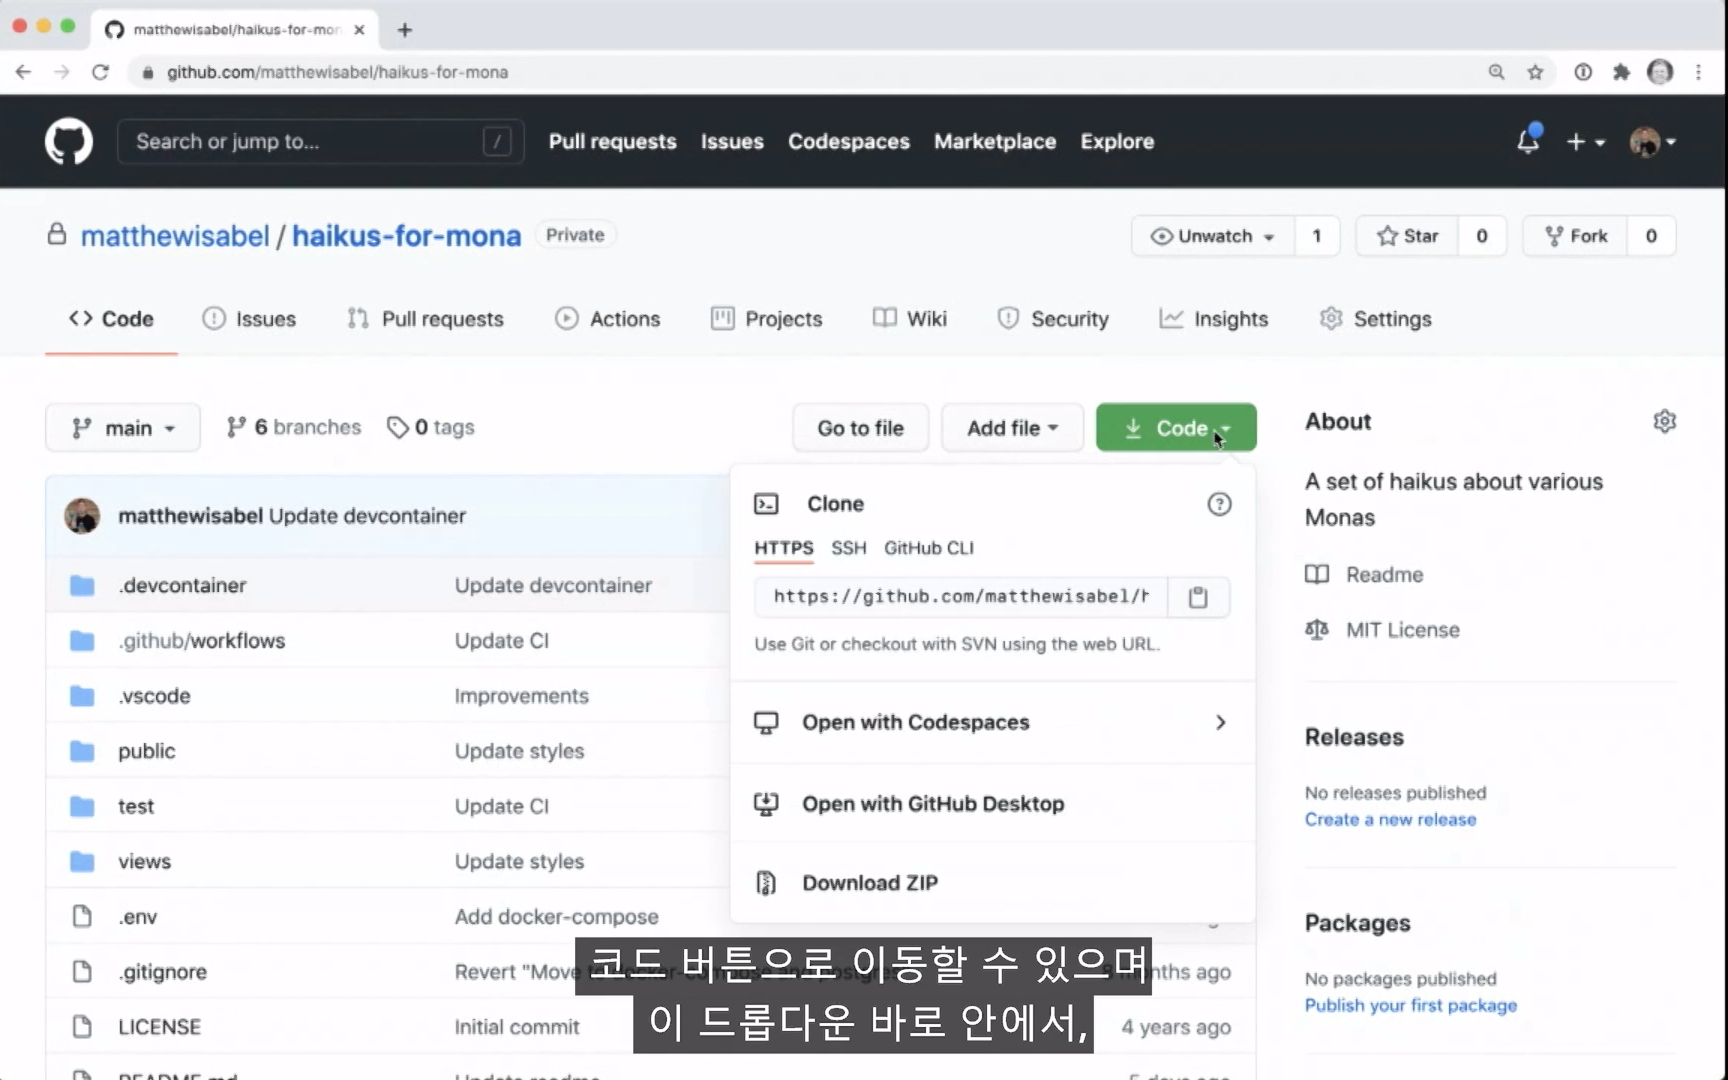
Task: Reload the page in the browser
Action: click(x=100, y=72)
